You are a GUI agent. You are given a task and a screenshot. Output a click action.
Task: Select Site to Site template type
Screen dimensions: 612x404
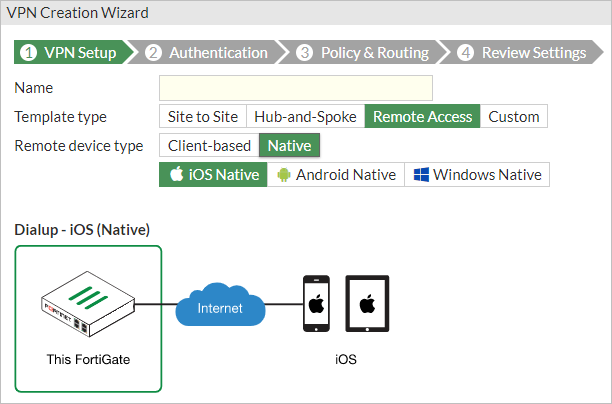tap(203, 116)
